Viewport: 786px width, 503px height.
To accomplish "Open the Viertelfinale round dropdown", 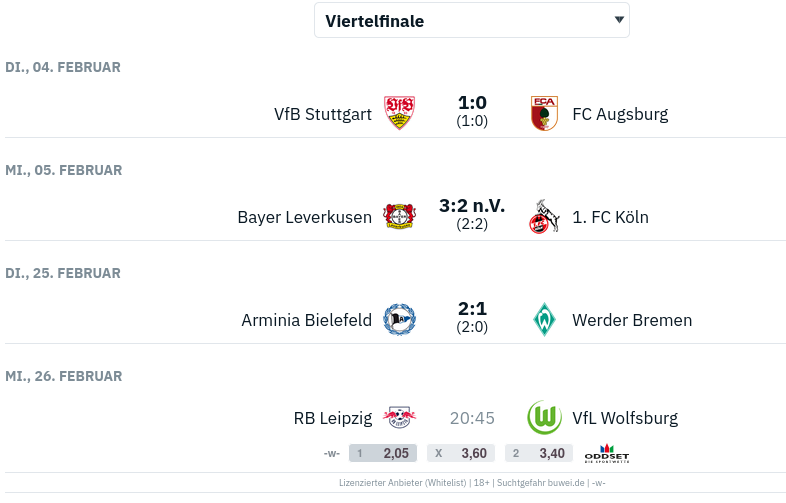I will click(471, 20).
